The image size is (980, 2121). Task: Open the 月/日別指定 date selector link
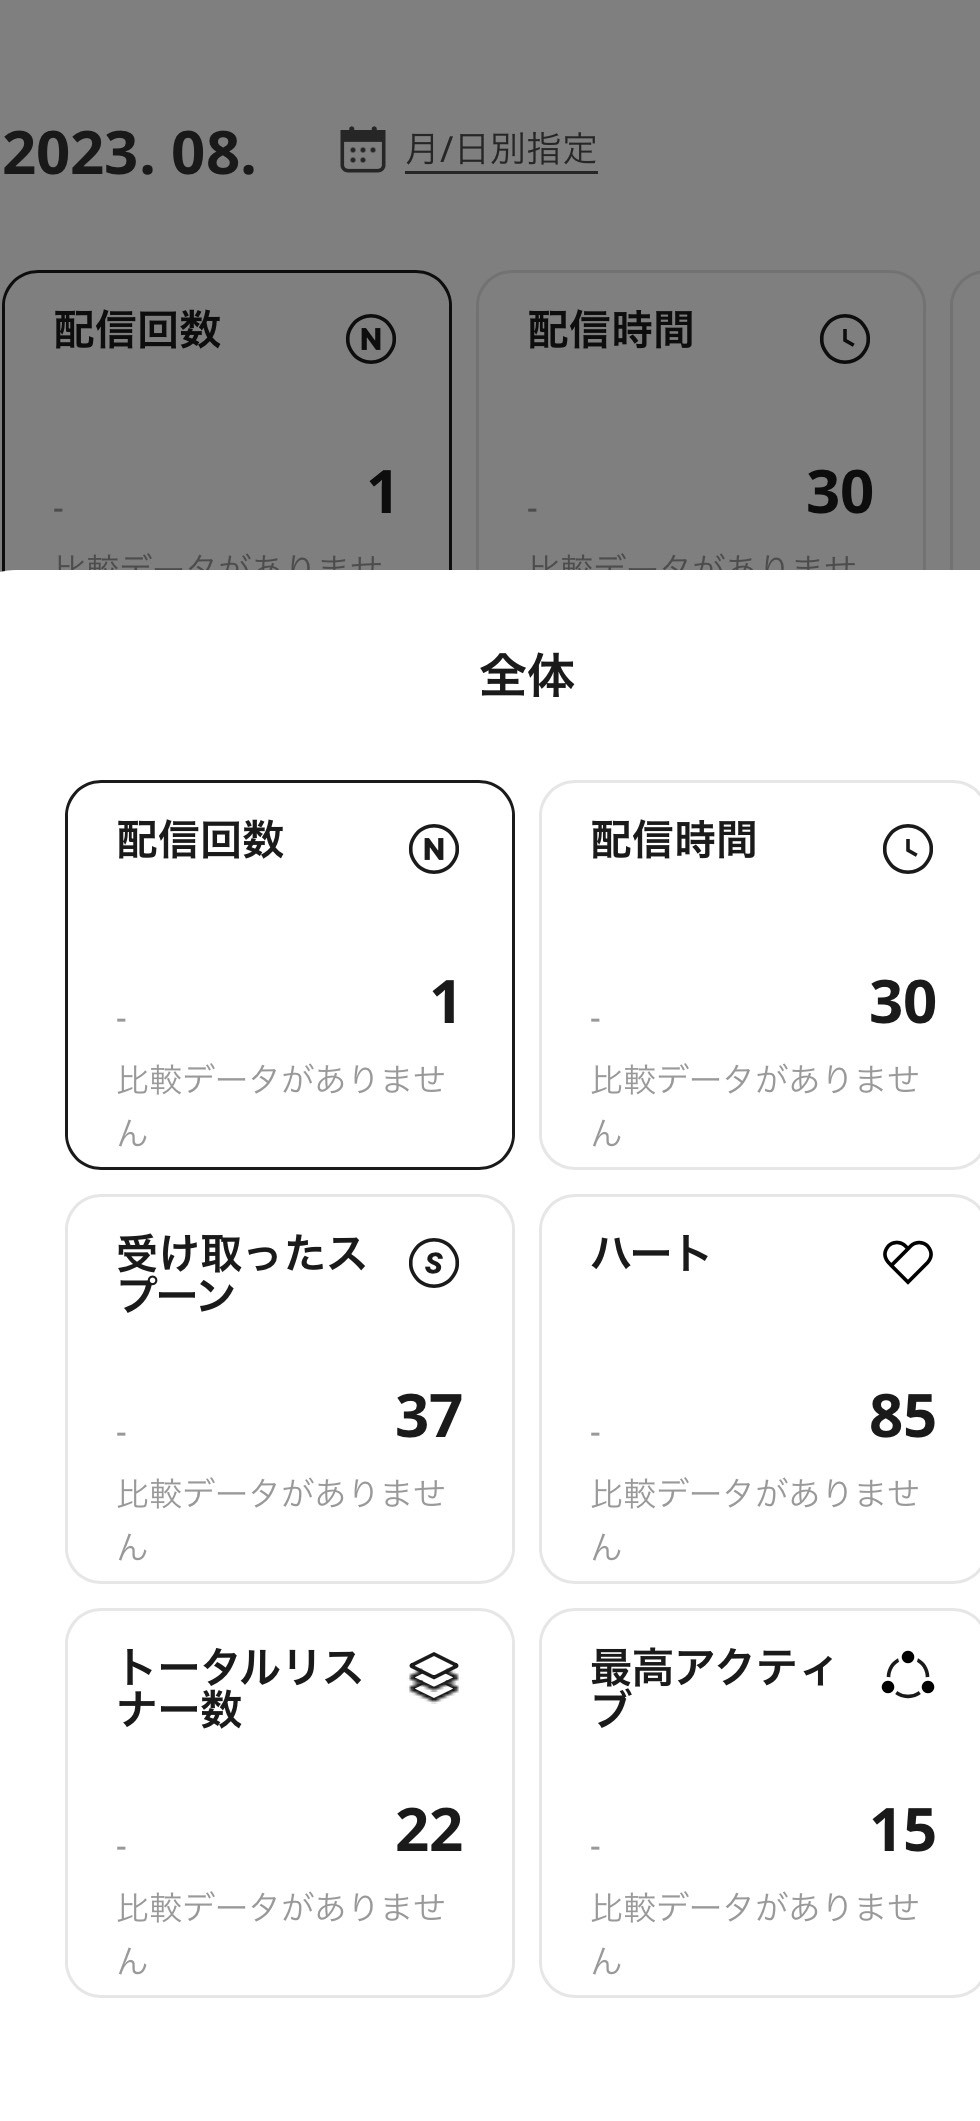(501, 150)
